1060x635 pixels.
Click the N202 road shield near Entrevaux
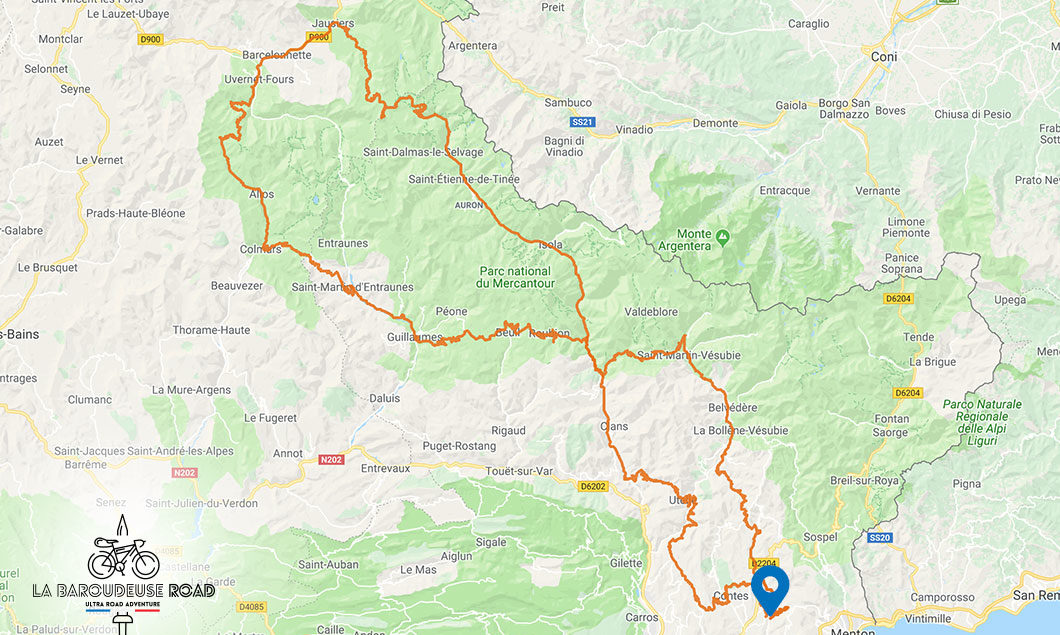coord(331,460)
